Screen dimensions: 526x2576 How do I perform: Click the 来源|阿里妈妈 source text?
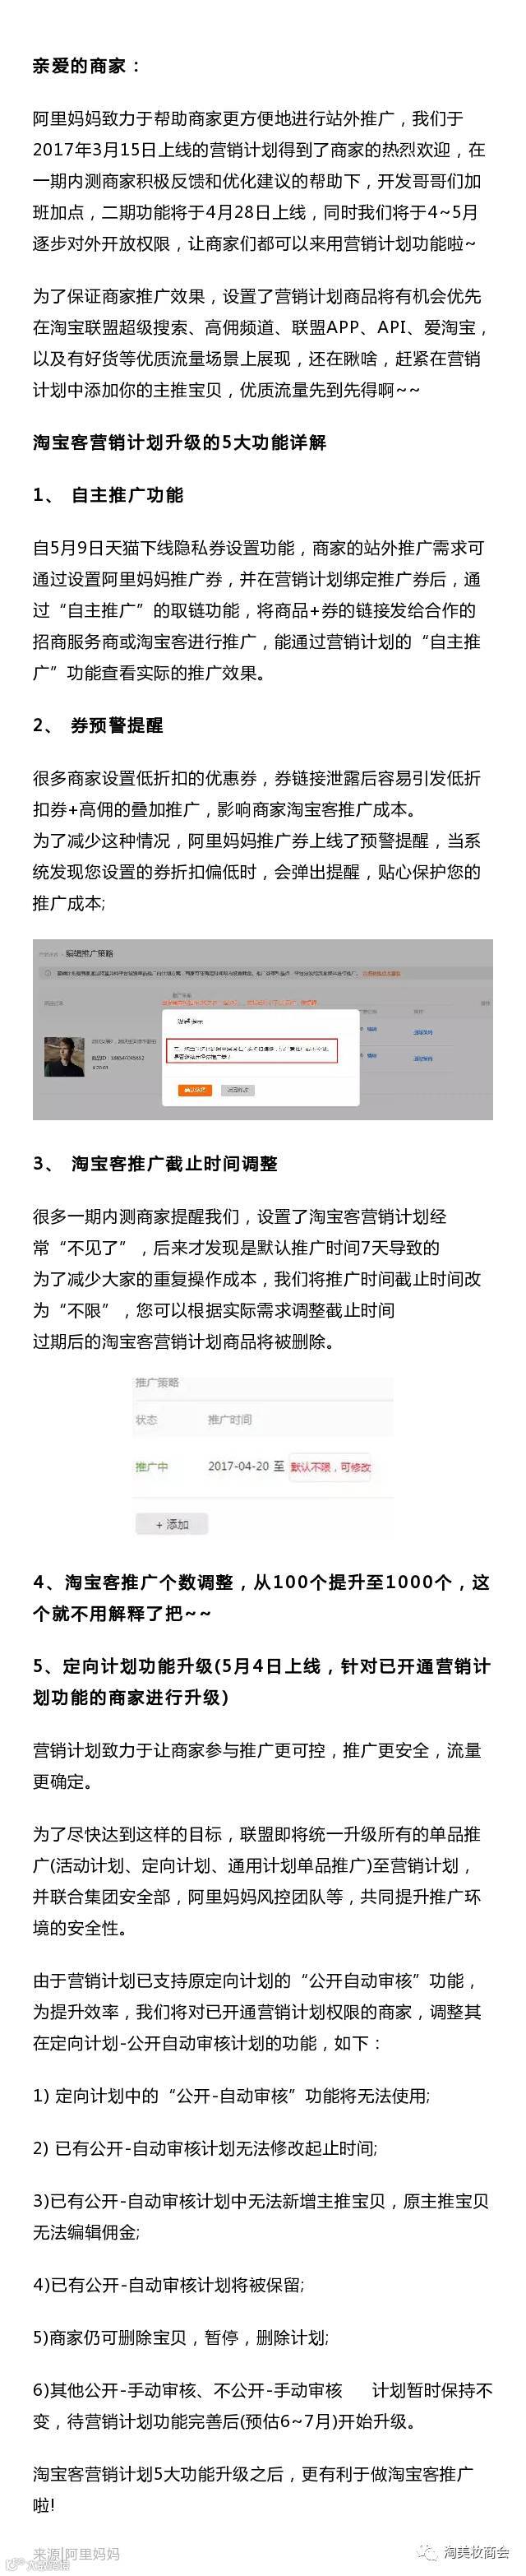click(x=76, y=2554)
